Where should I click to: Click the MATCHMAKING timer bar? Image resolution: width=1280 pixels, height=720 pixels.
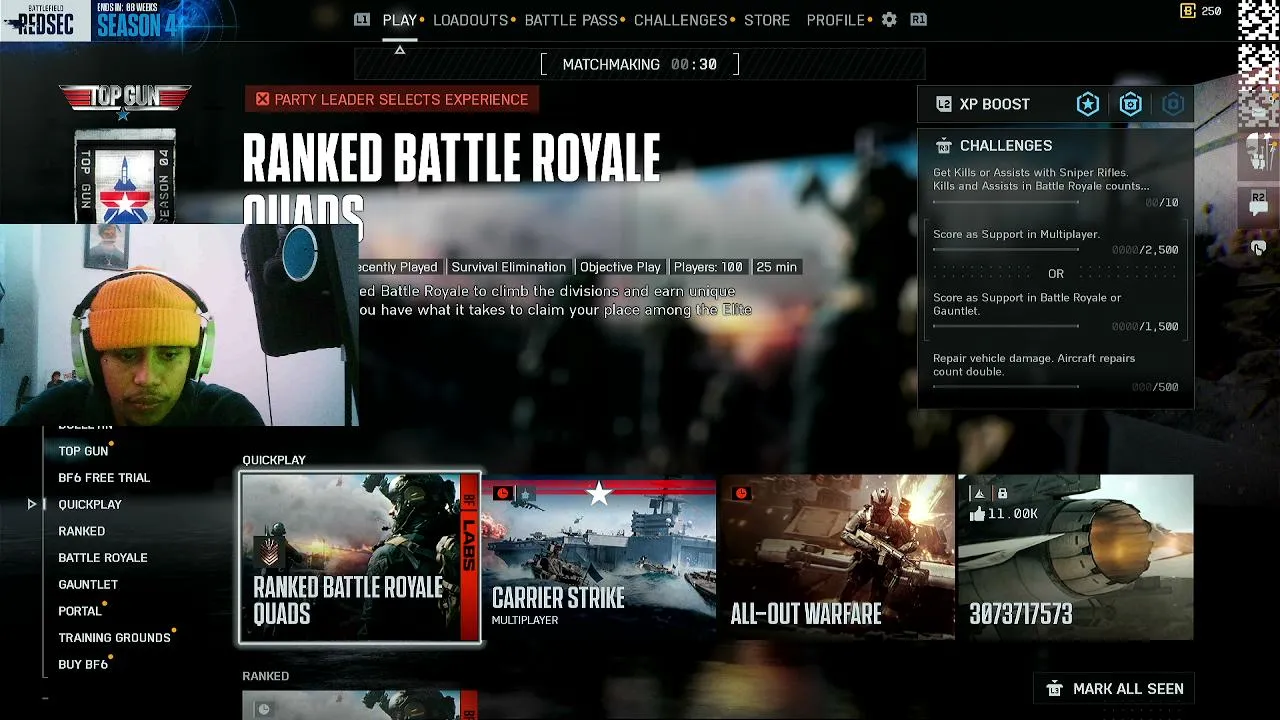[x=640, y=64]
